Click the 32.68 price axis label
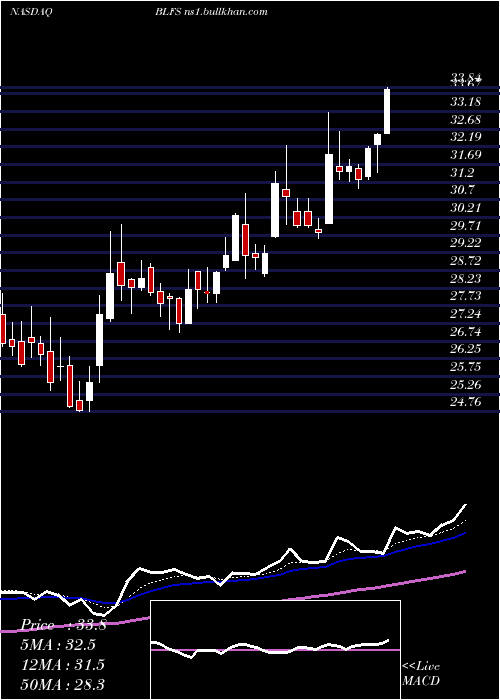Image resolution: width=500 pixels, height=700 pixels. tap(466, 120)
